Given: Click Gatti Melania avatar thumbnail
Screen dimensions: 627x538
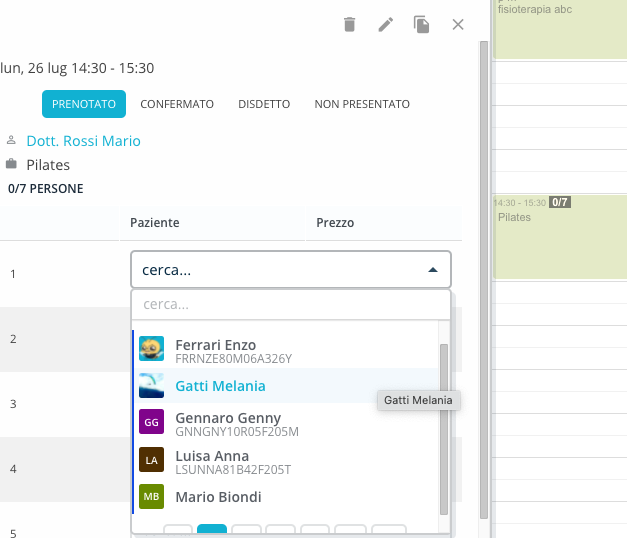Looking at the screenshot, I should tap(152, 386).
